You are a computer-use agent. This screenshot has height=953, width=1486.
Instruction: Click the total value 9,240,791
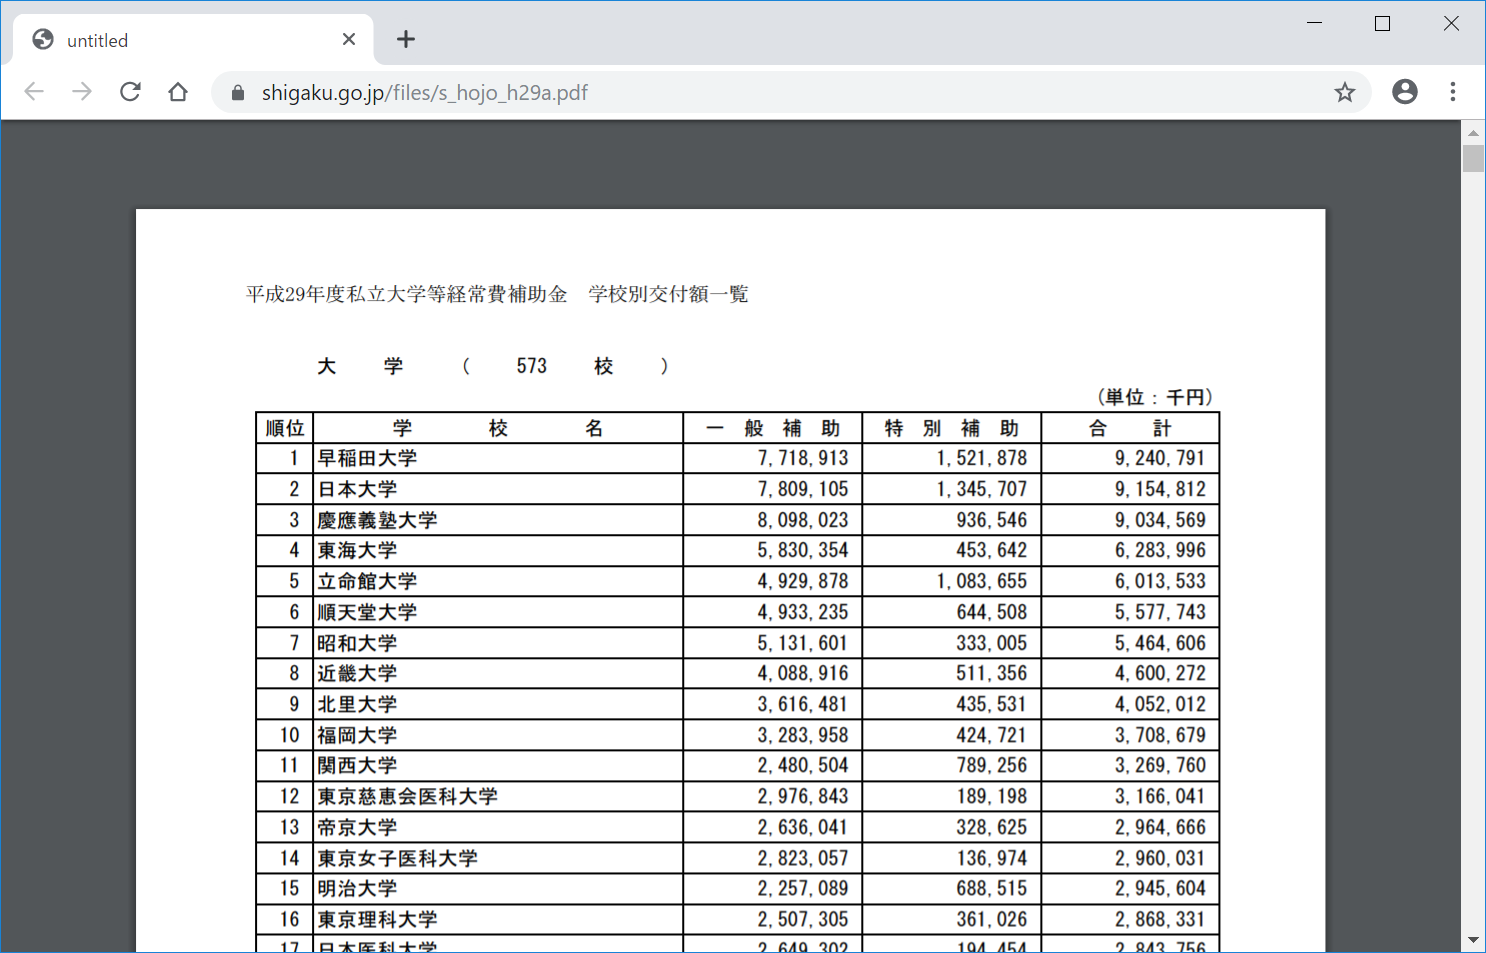click(x=1160, y=458)
